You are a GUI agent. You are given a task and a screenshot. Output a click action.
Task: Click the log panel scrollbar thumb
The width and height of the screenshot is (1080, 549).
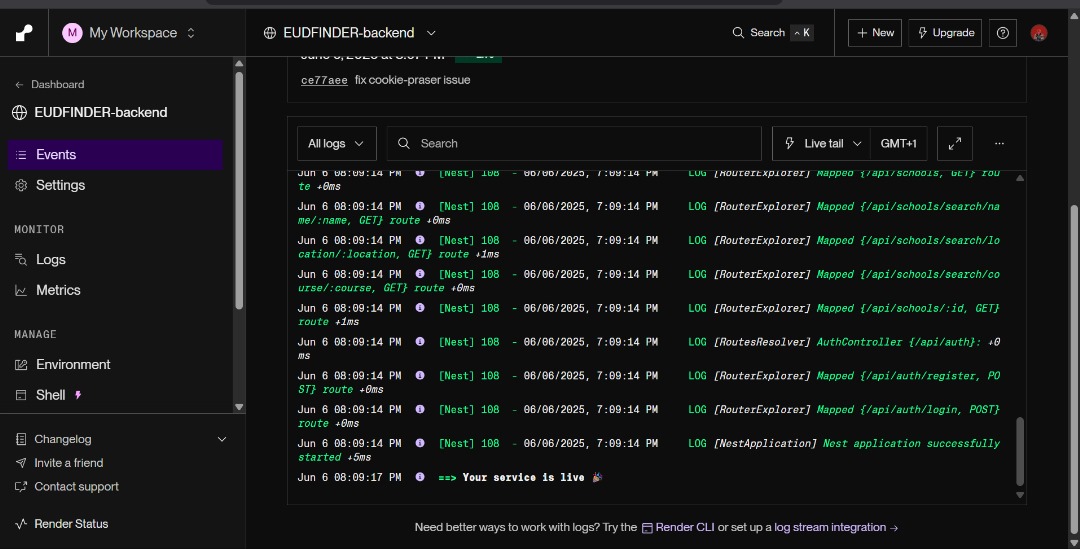point(1020,451)
